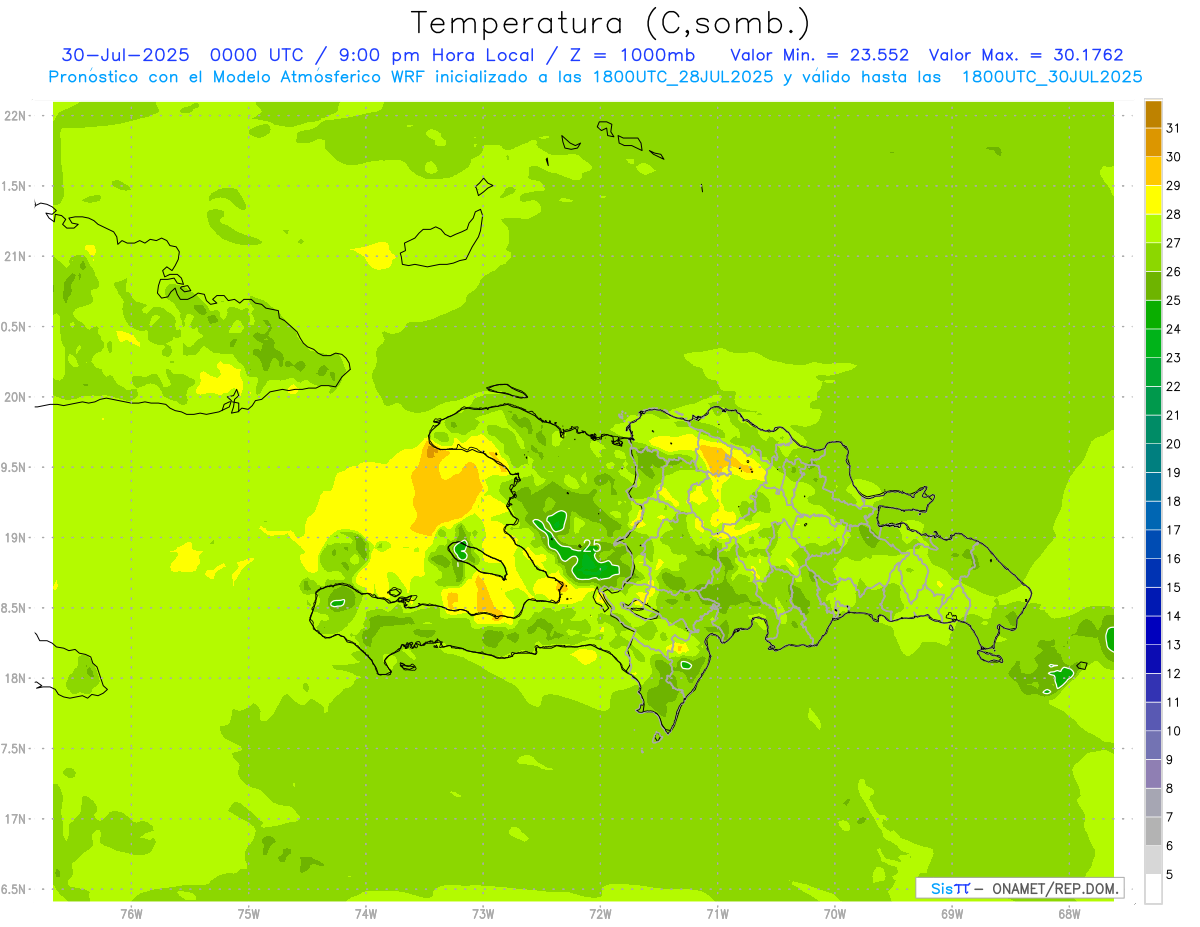The width and height of the screenshot is (1200, 927).
Task: Click the '19N' latitude axis label
Action: pos(14,538)
